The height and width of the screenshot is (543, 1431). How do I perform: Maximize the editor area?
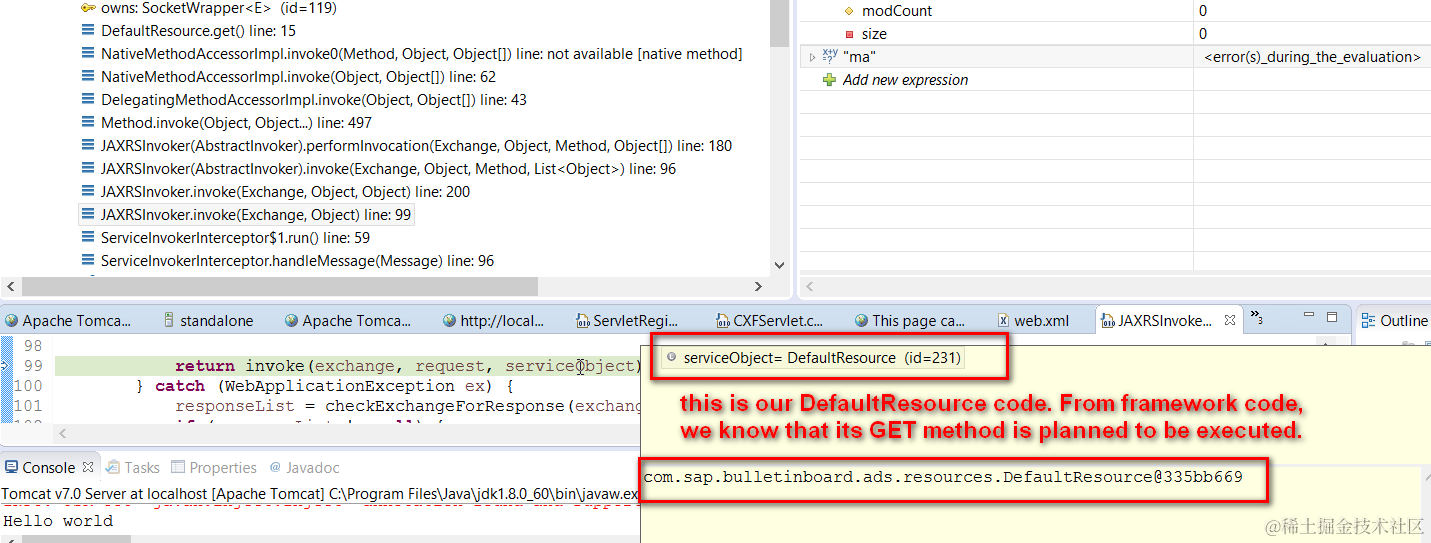[x=1332, y=317]
